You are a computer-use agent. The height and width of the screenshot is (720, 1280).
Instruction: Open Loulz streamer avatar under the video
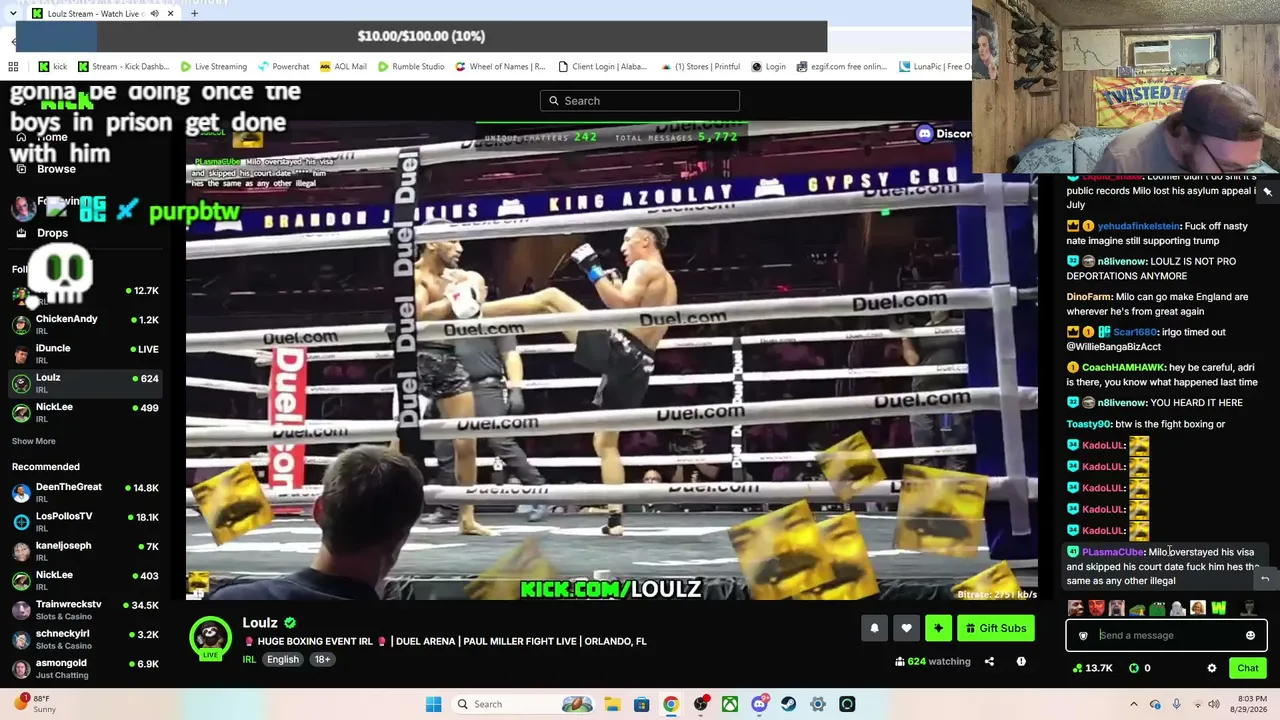point(211,639)
